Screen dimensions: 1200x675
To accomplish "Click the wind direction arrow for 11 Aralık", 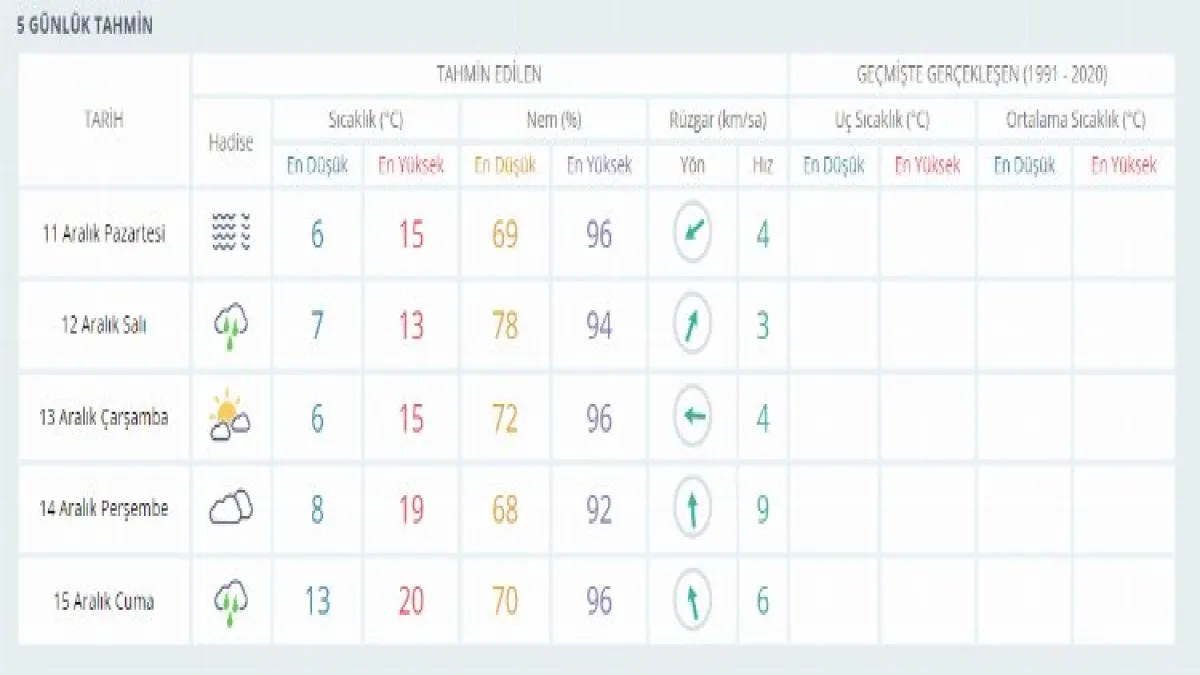I will point(693,233).
